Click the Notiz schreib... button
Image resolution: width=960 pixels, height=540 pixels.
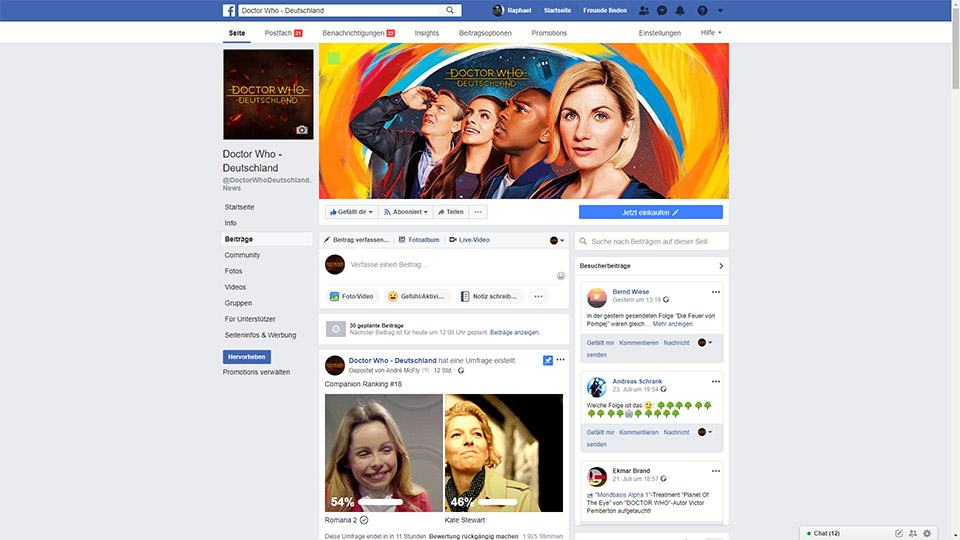coord(490,296)
